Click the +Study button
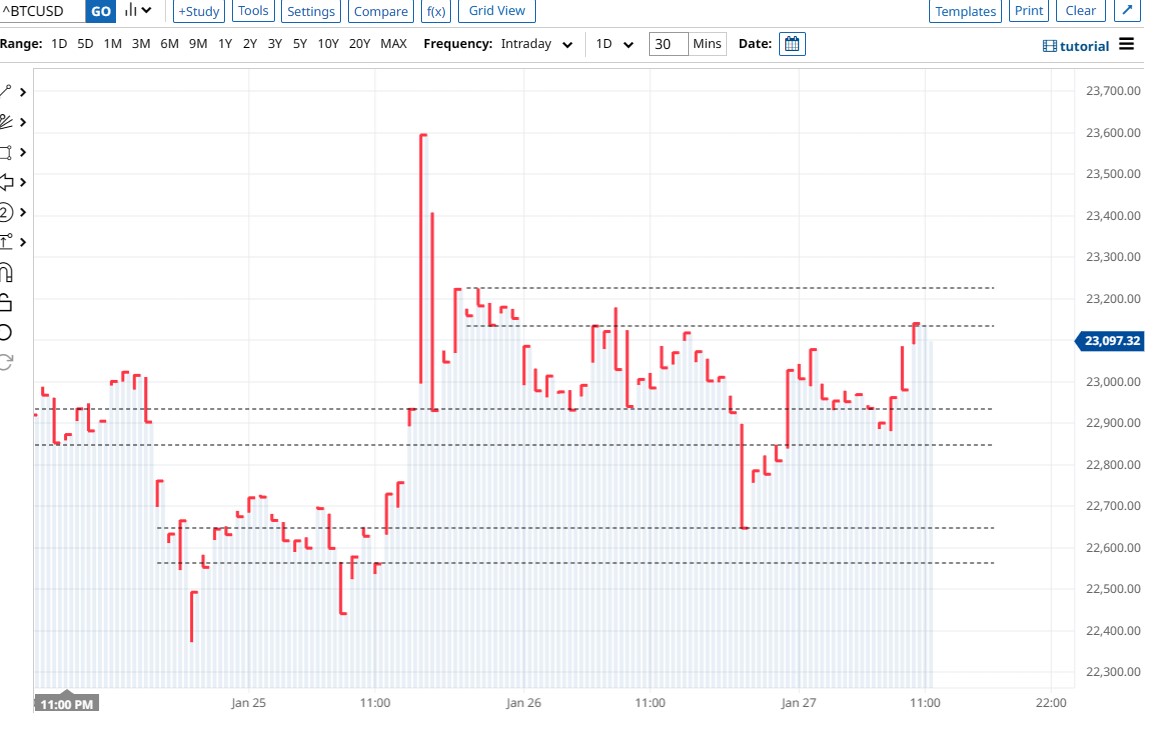Image resolution: width=1157 pixels, height=729 pixels. (198, 11)
